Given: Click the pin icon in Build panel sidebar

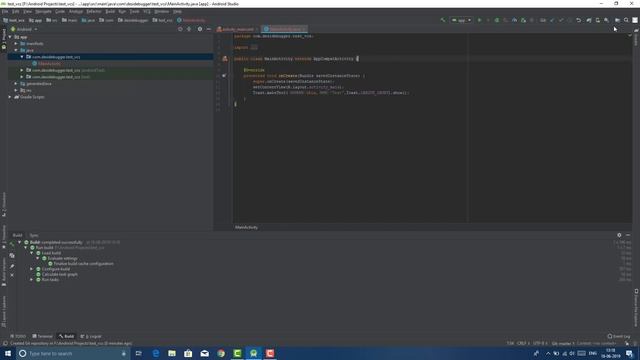Looking at the screenshot, I should pos(12,266).
